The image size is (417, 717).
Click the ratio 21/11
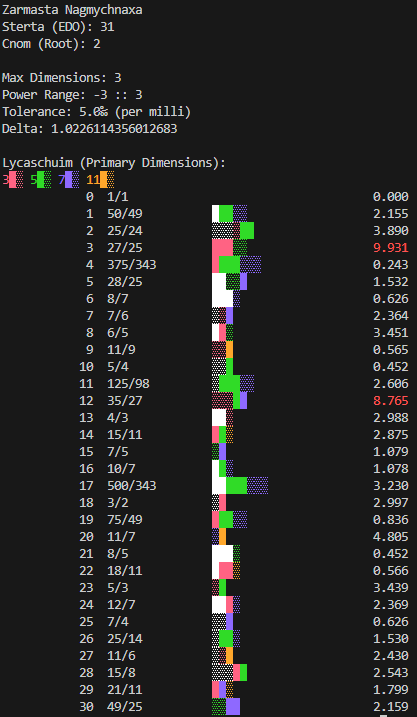125,690
